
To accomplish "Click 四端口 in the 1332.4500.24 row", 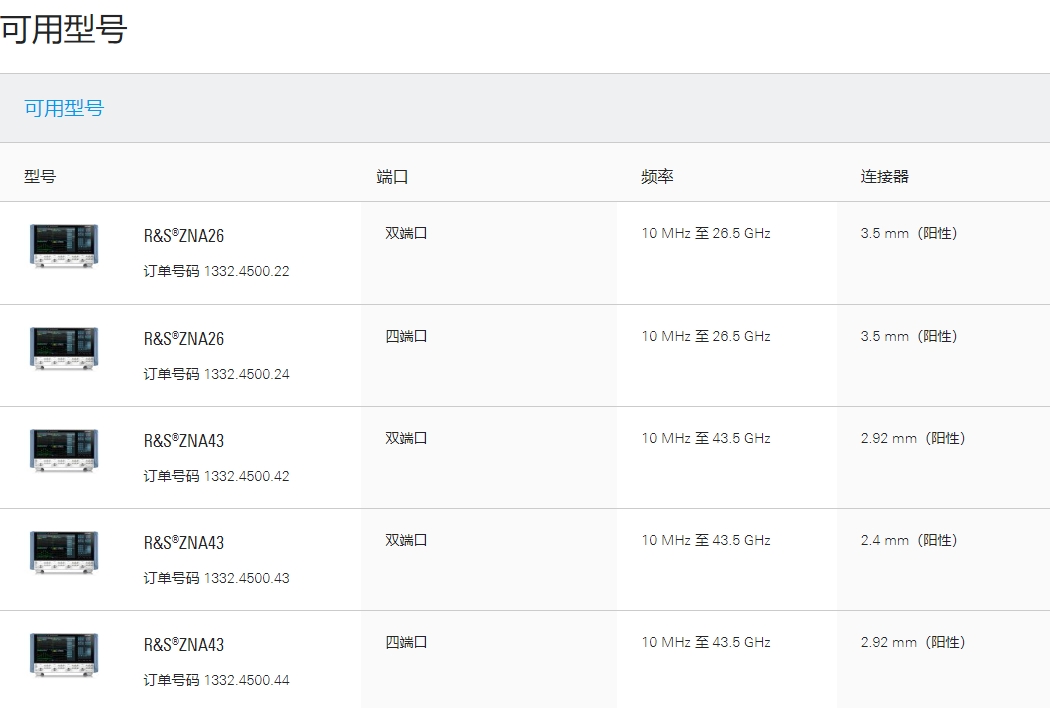I will coord(406,336).
